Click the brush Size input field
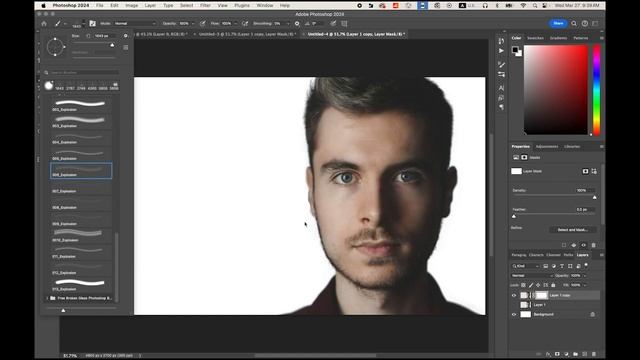Viewport: 640px width, 360px height. (x=105, y=36)
